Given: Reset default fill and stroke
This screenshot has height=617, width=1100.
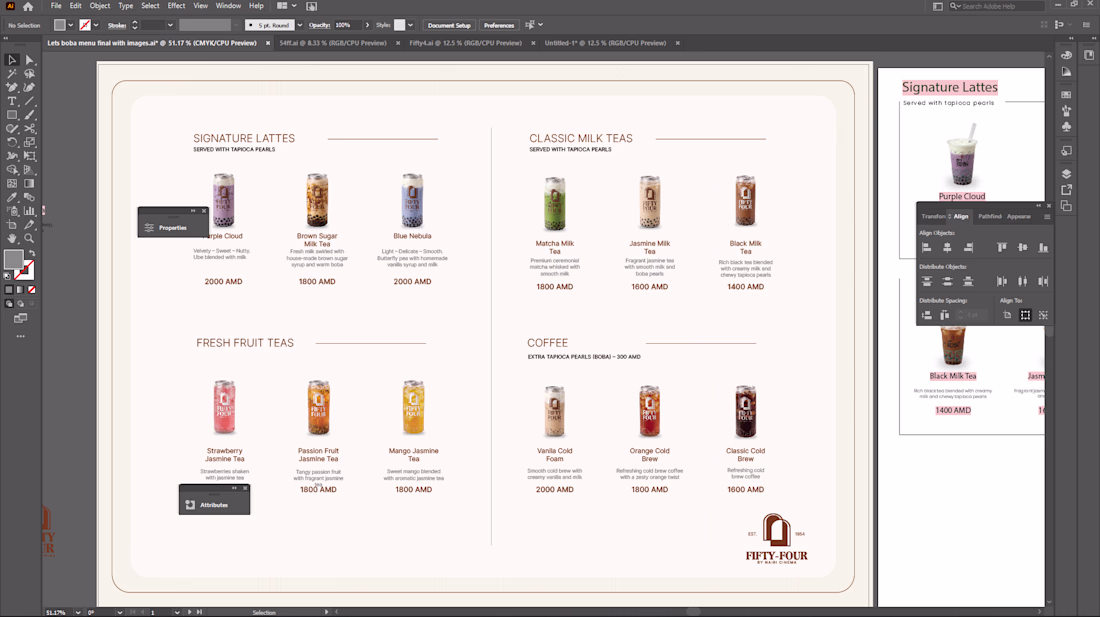Looking at the screenshot, I should [8, 276].
